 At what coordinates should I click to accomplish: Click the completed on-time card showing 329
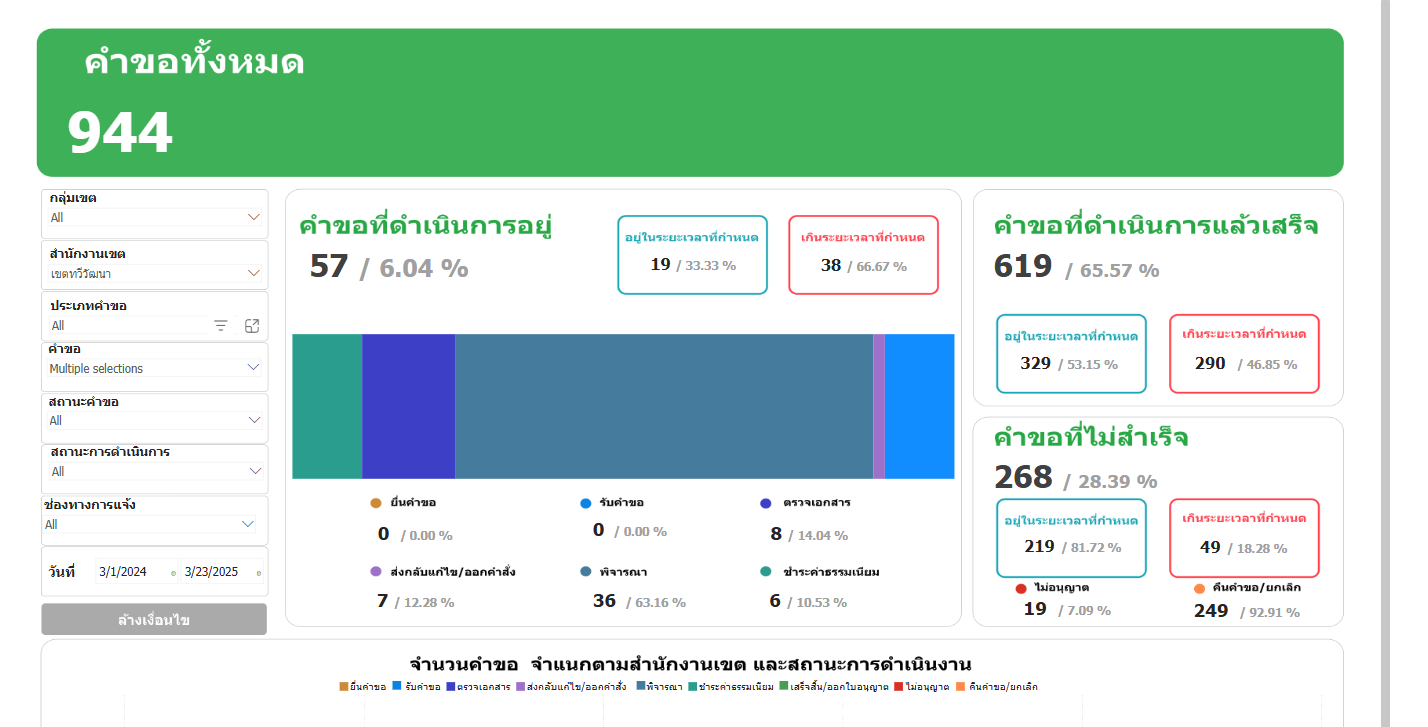tap(1071, 354)
